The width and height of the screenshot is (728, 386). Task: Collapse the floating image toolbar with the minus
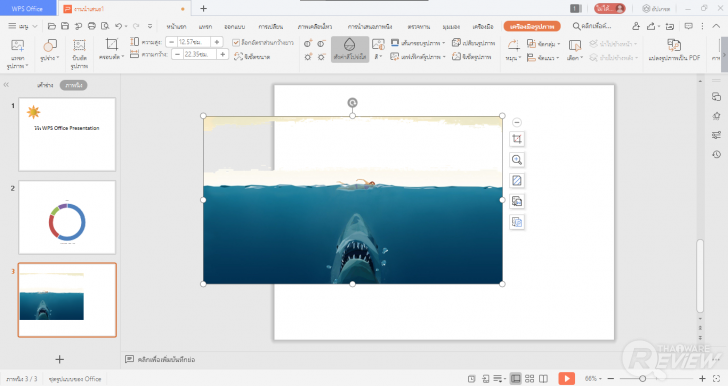[517, 122]
